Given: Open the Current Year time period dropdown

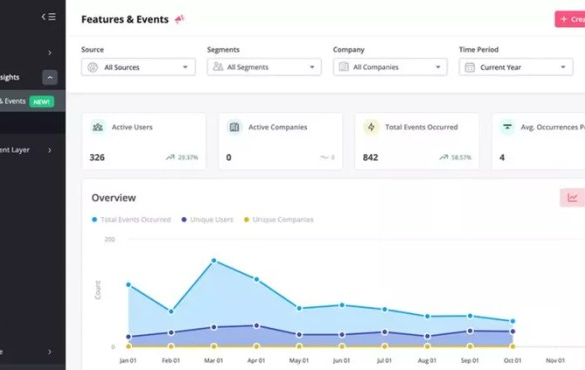Looking at the screenshot, I should (x=516, y=67).
